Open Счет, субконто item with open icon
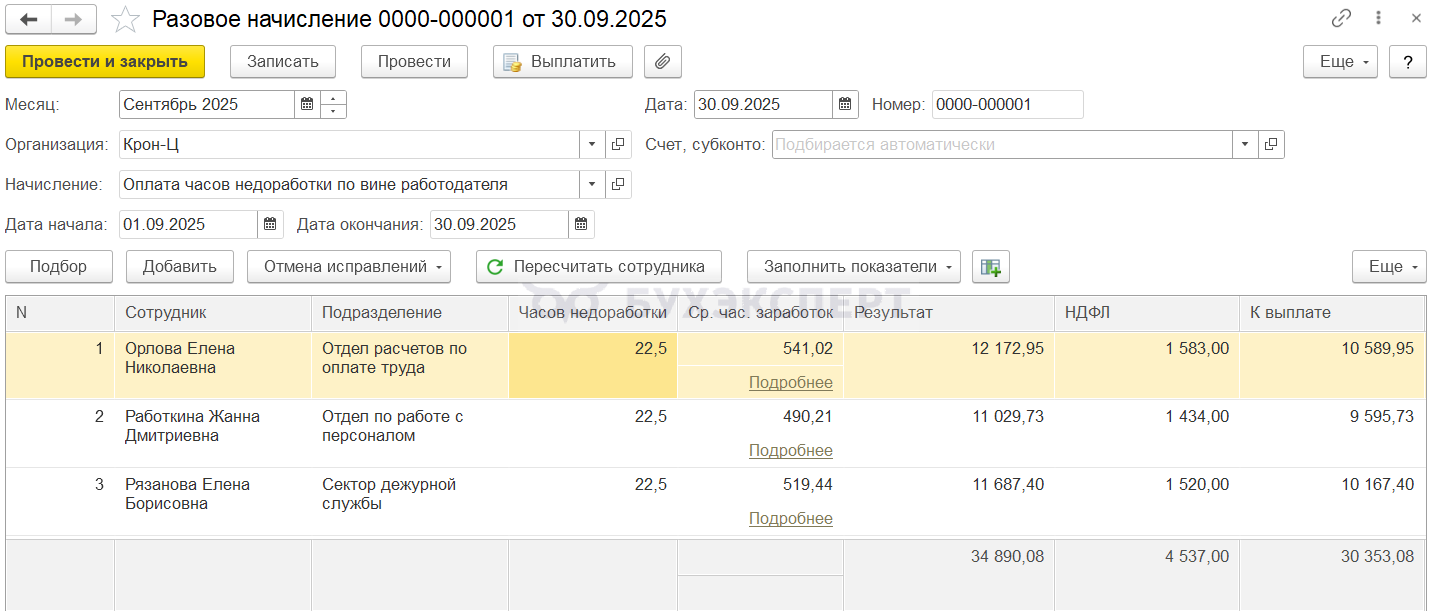Viewport: 1437px width, 611px height. tap(1271, 144)
